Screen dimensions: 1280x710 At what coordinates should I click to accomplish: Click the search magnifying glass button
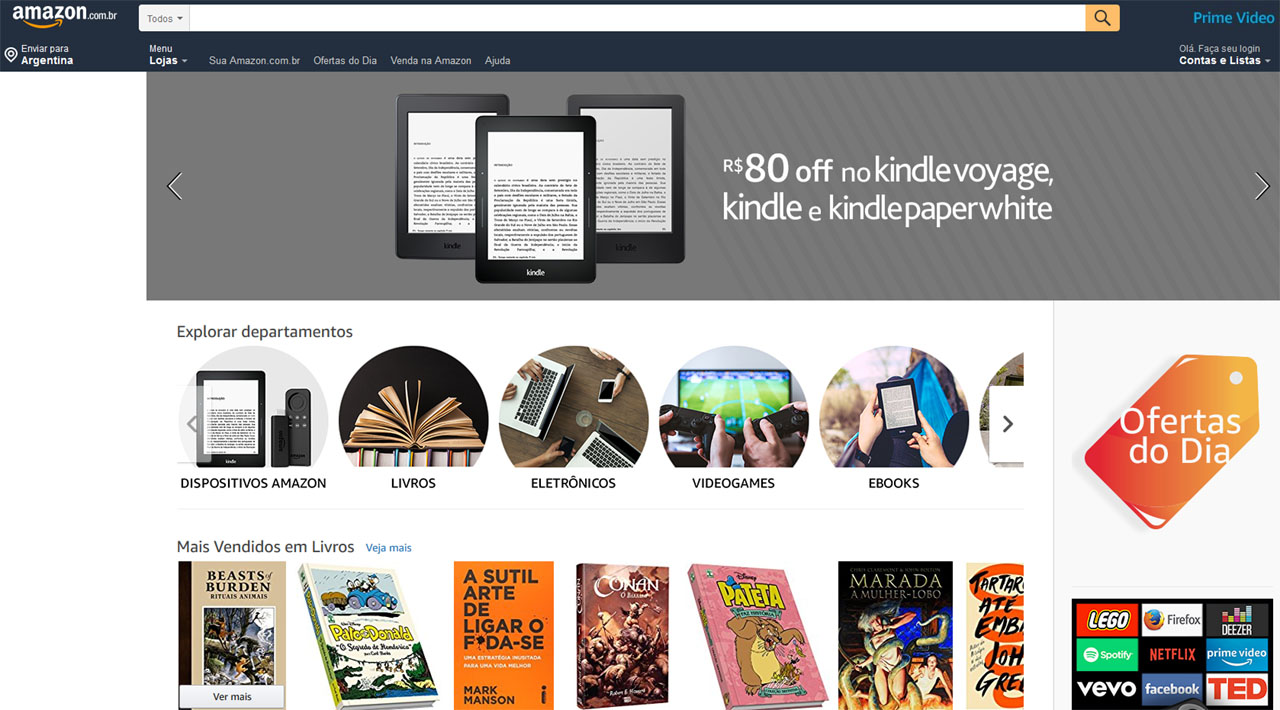click(1102, 18)
